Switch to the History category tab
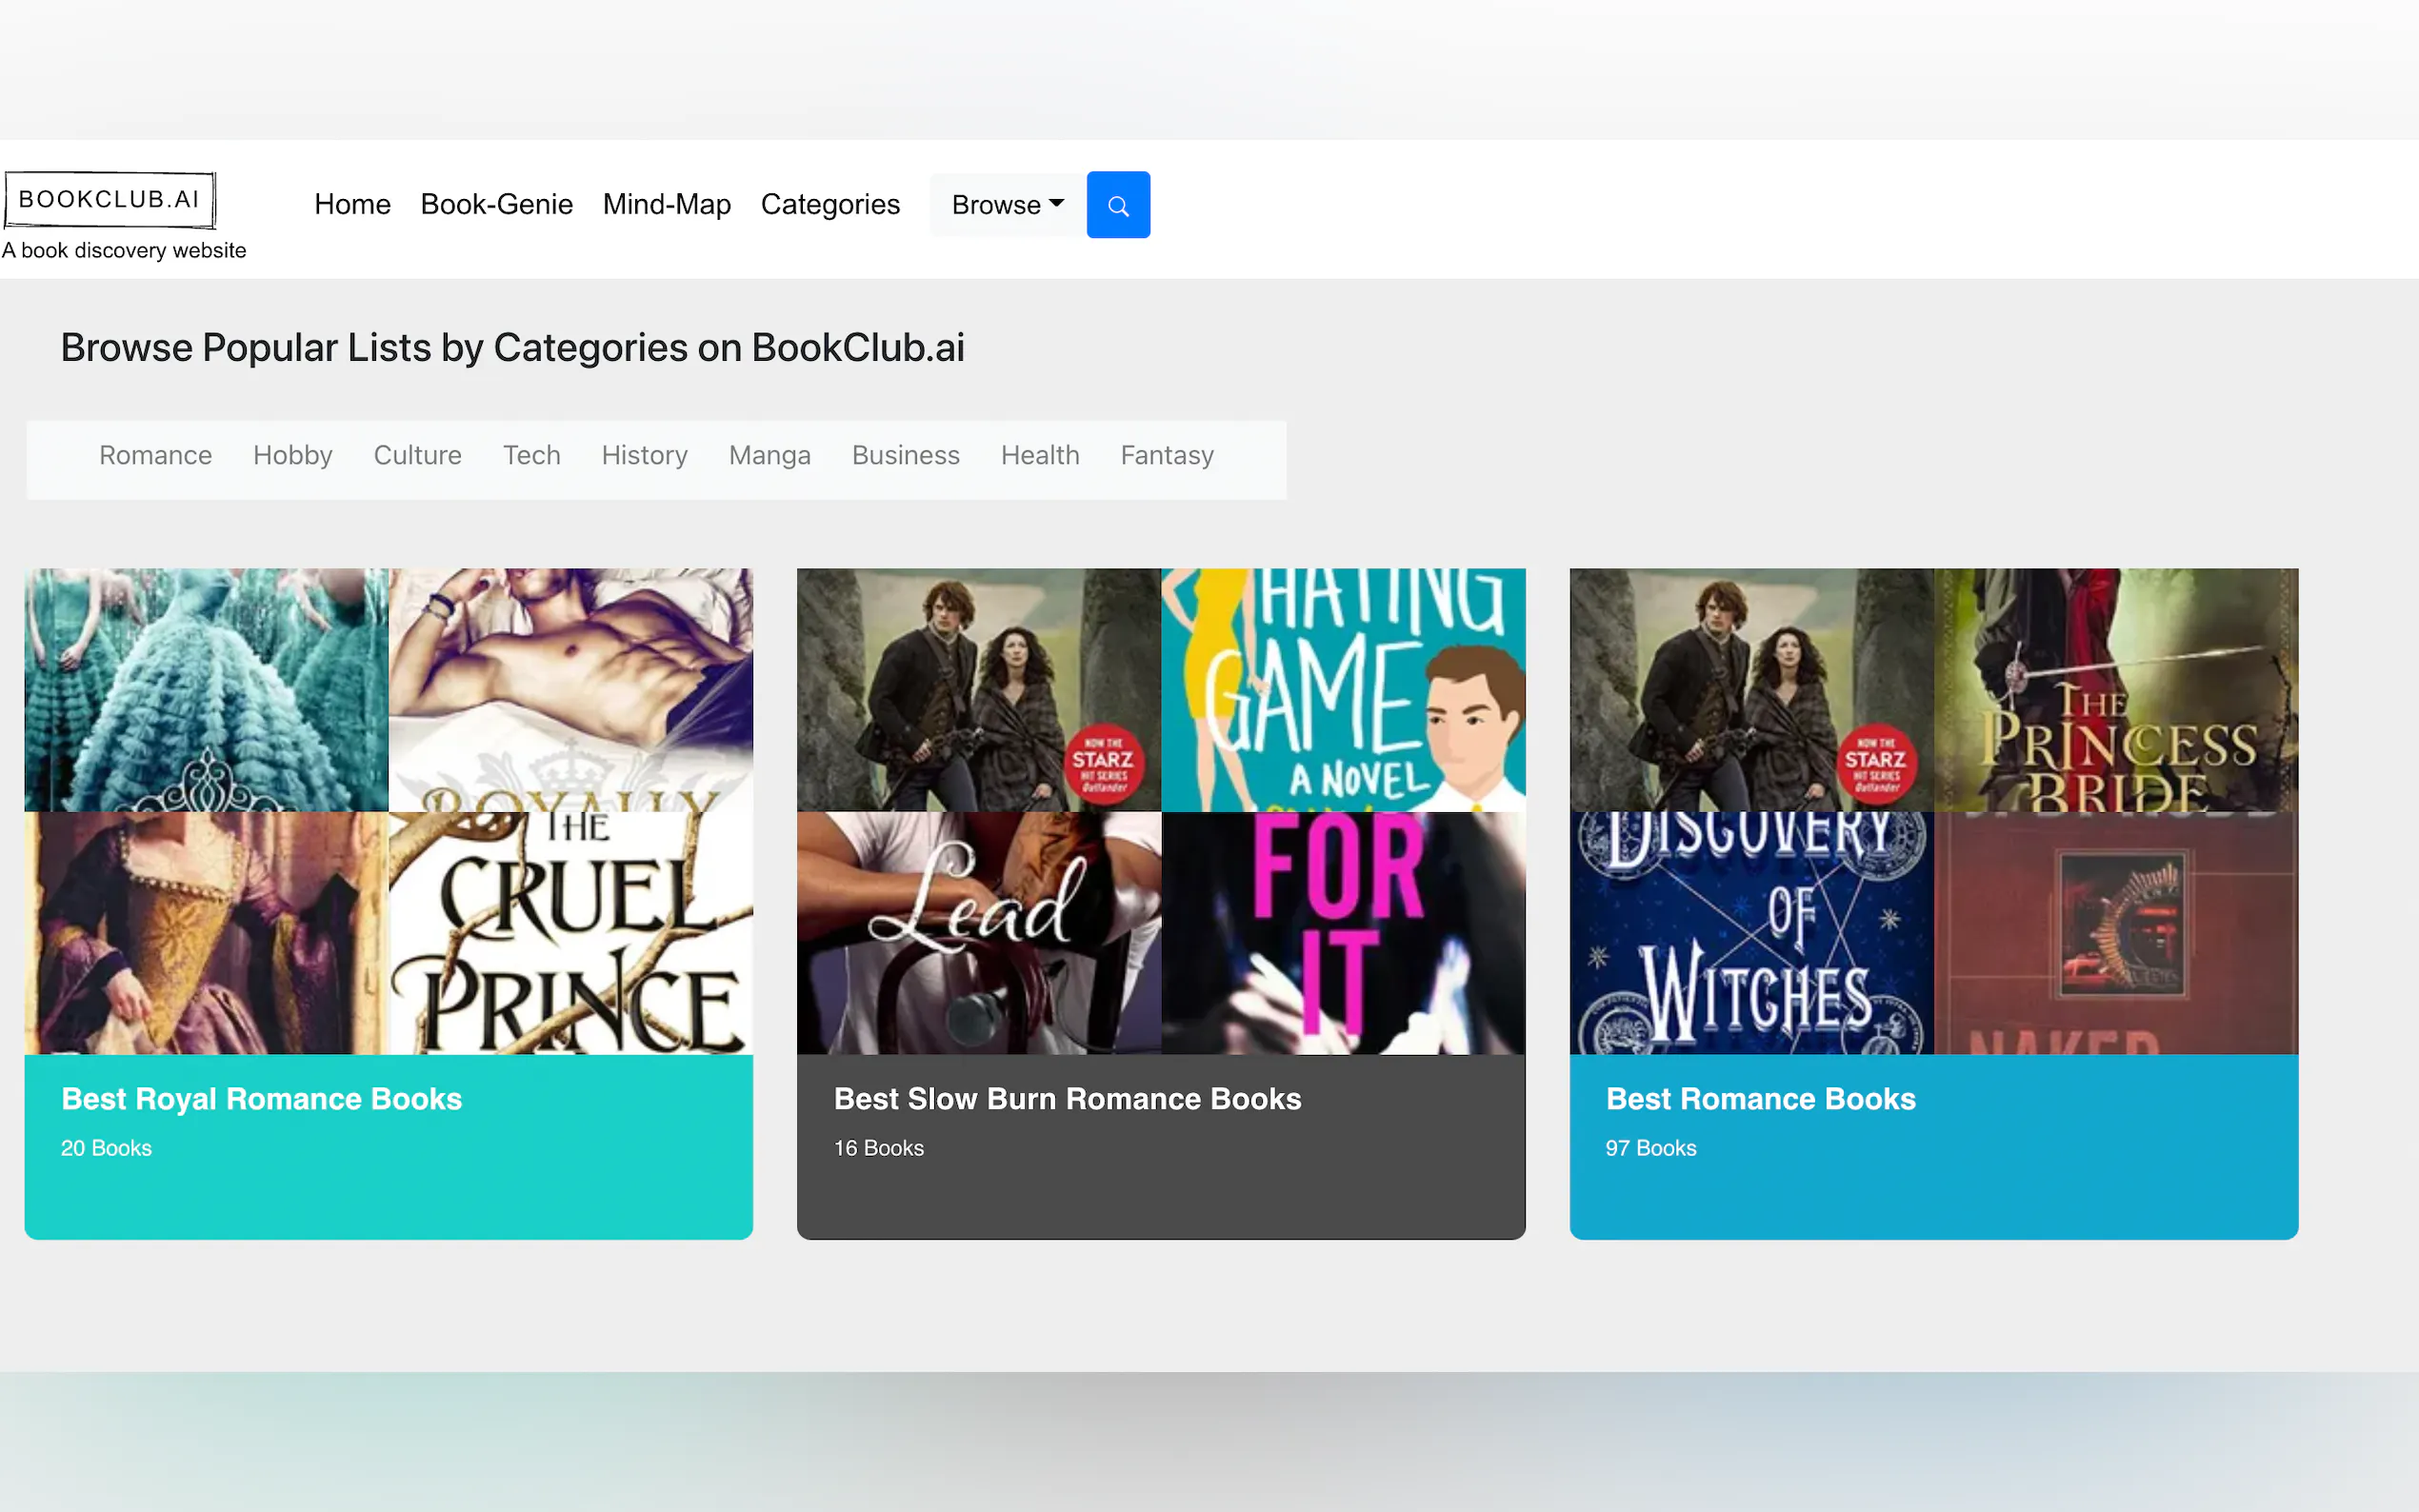Viewport: 2419px width, 1512px height. [x=644, y=456]
